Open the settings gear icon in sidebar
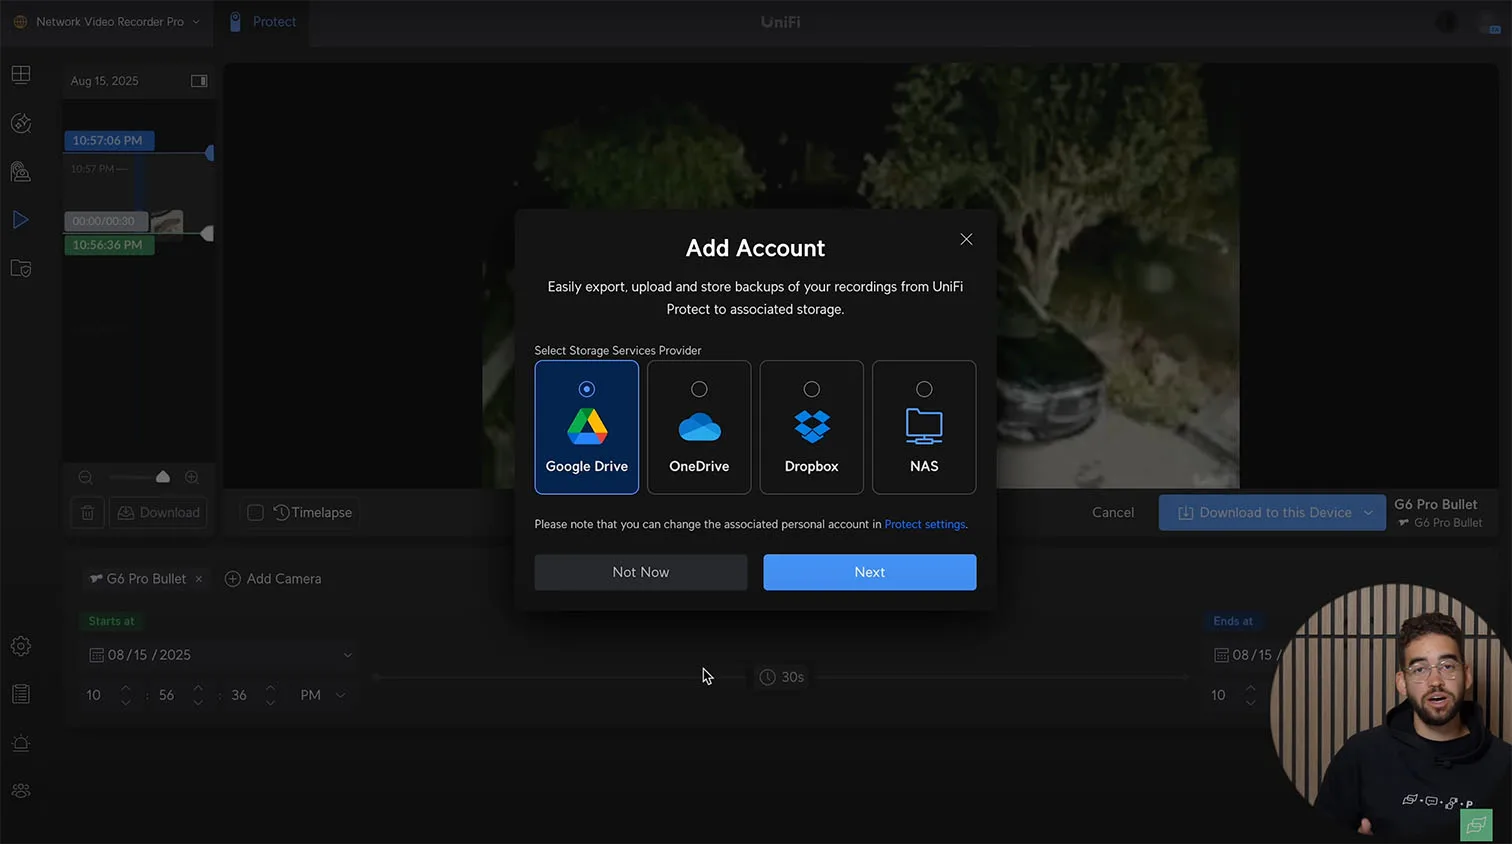 click(21, 646)
